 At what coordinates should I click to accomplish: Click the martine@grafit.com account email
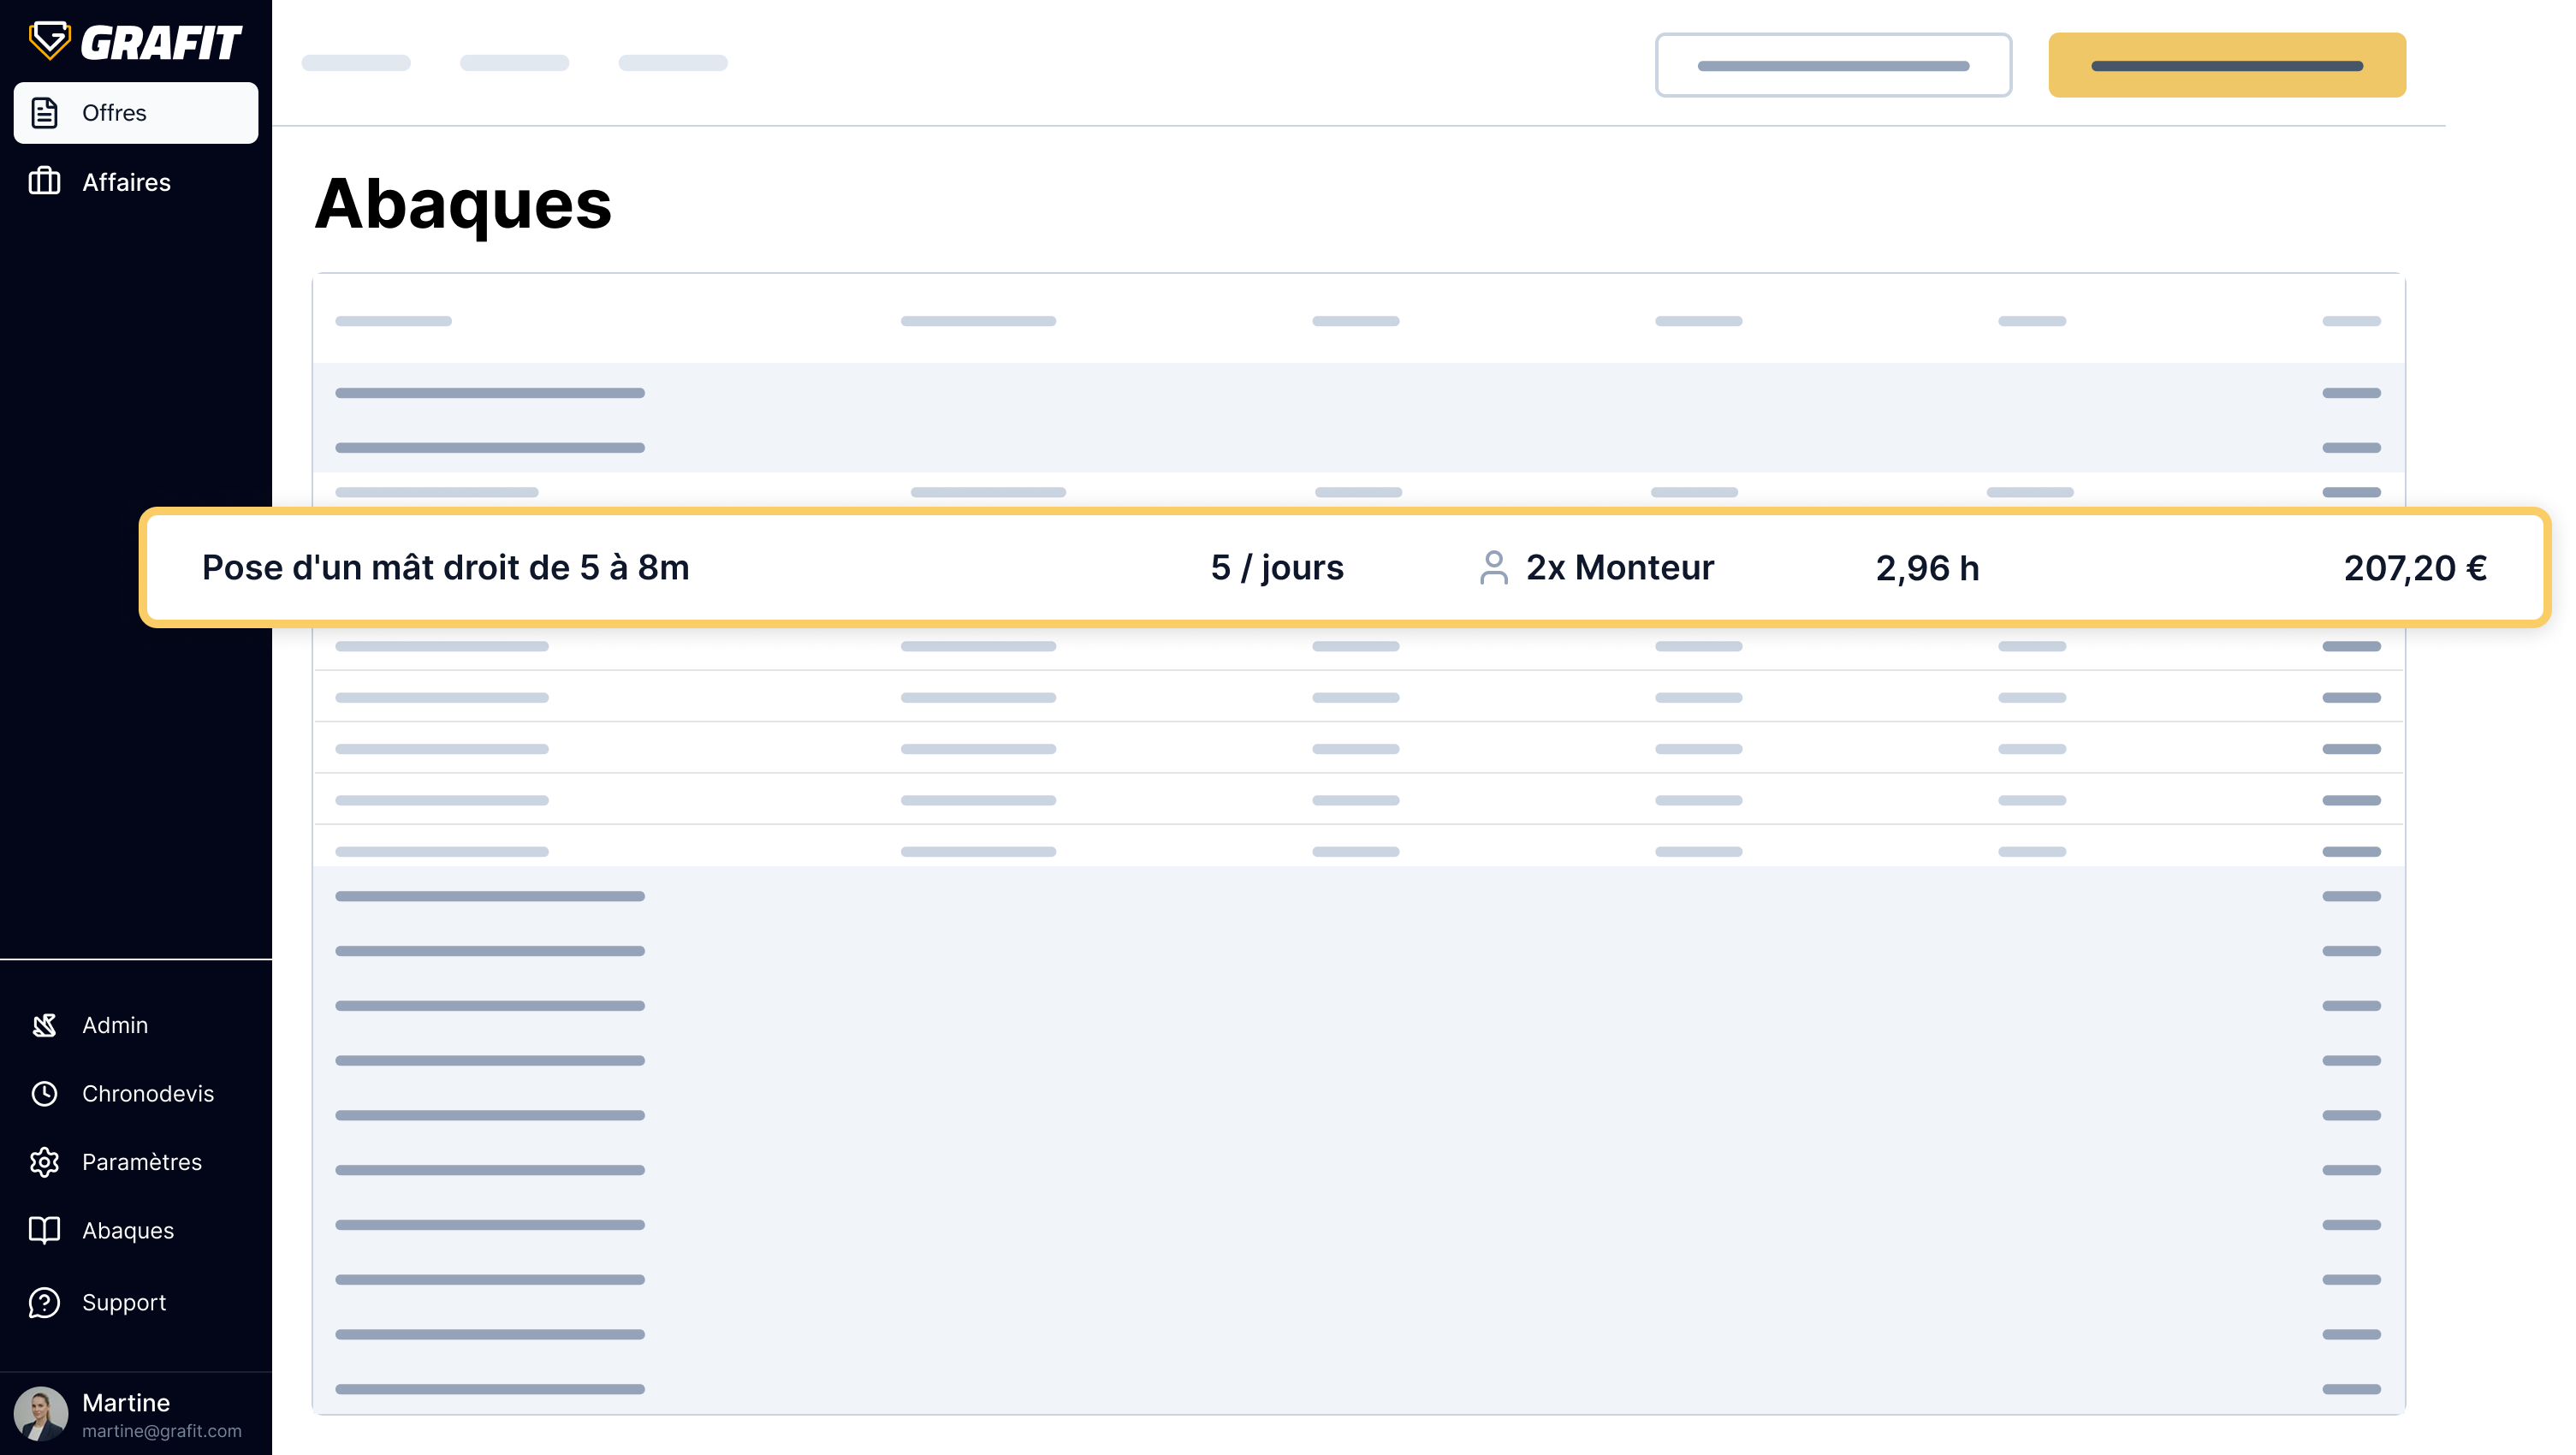point(162,1431)
